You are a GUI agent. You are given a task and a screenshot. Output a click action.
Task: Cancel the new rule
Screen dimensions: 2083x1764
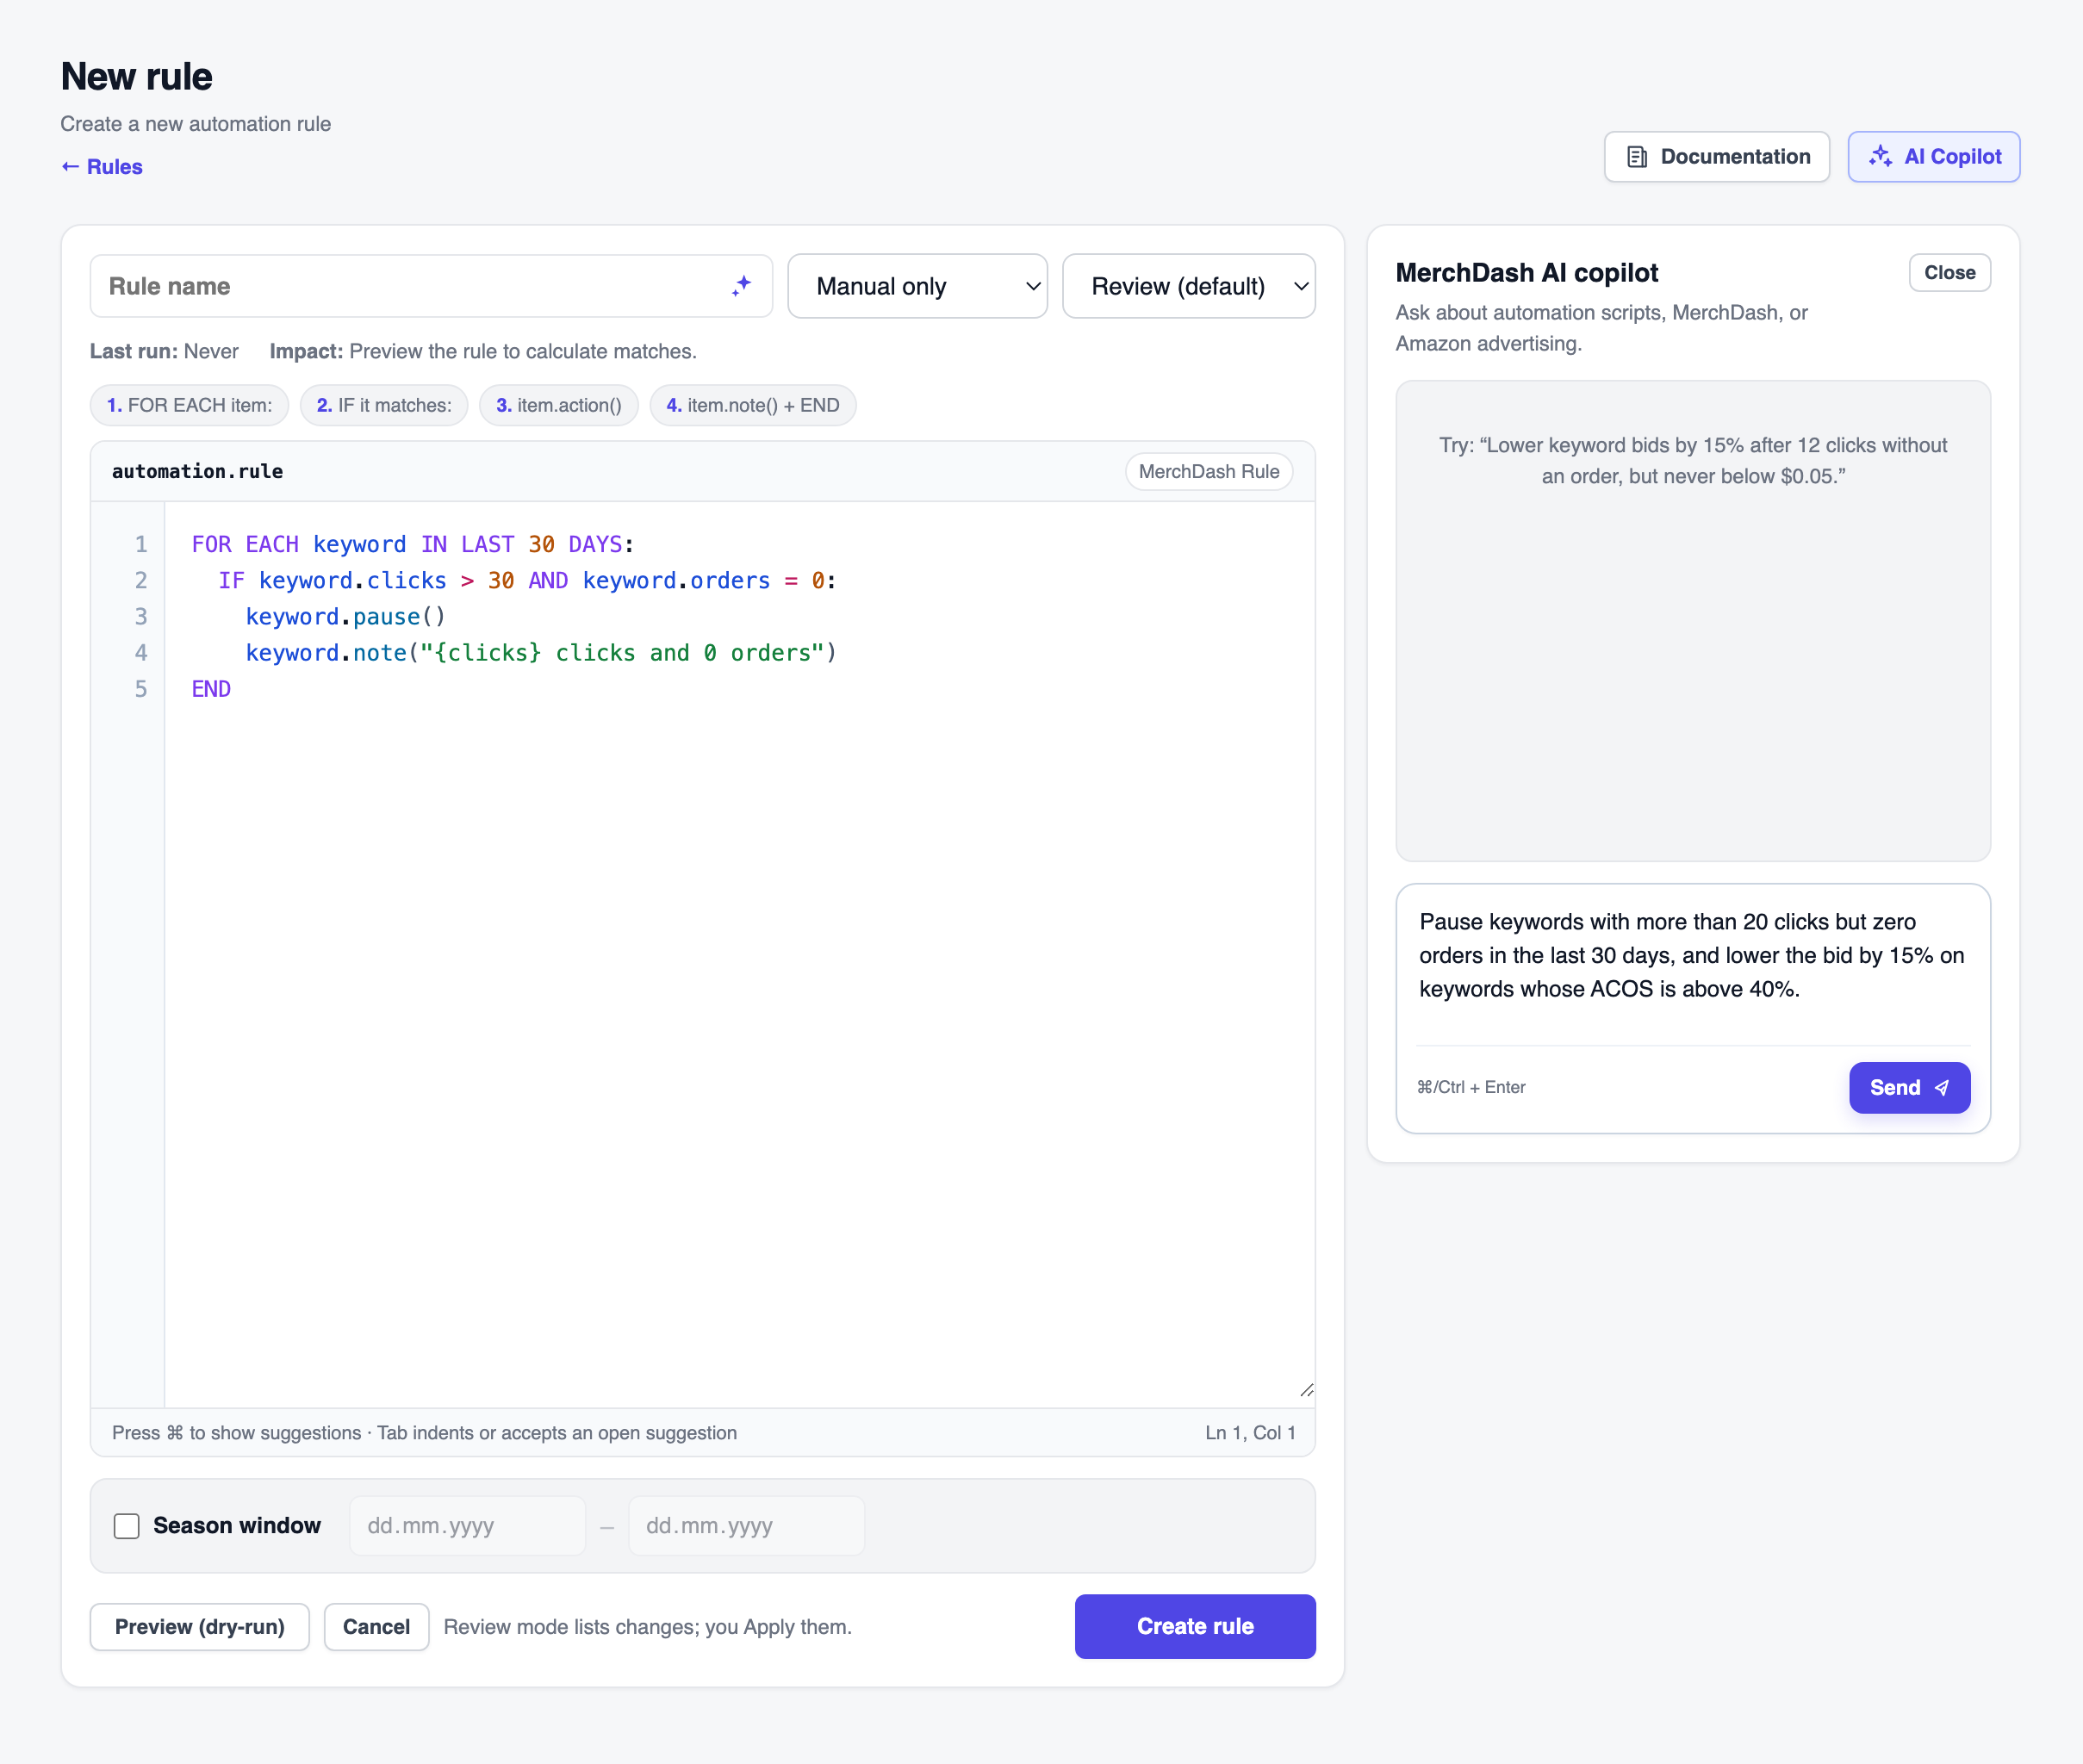[376, 1627]
